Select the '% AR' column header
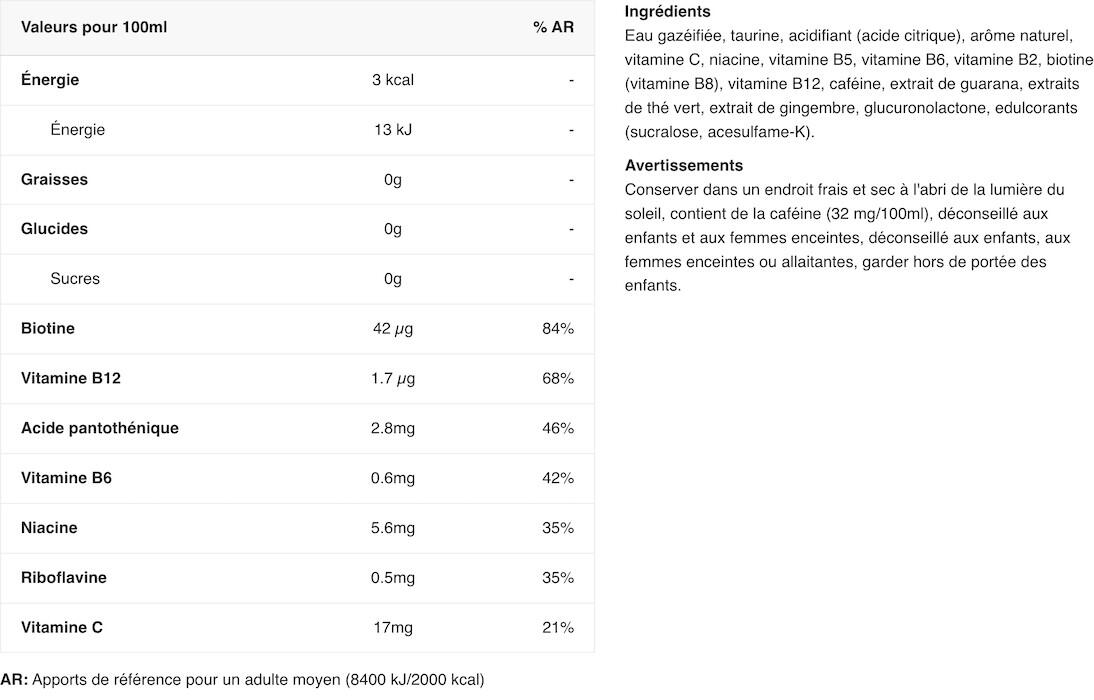Image resolution: width=1094 pixels, height=700 pixels. 553,27
